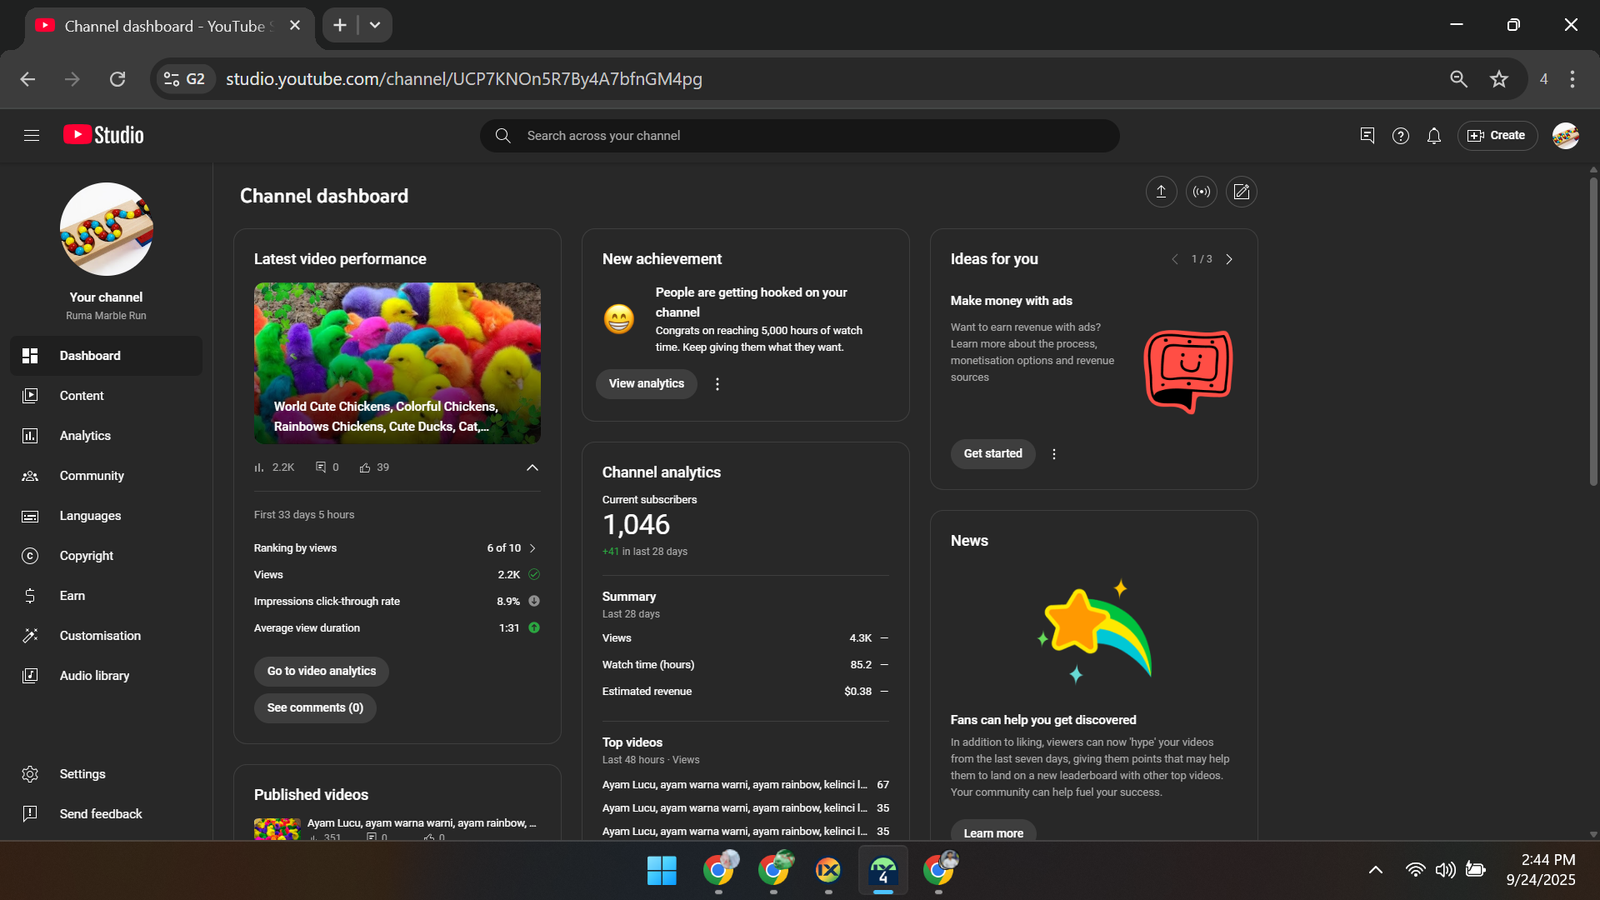The image size is (1600, 900).
Task: Go to next idea card
Action: click(1229, 259)
